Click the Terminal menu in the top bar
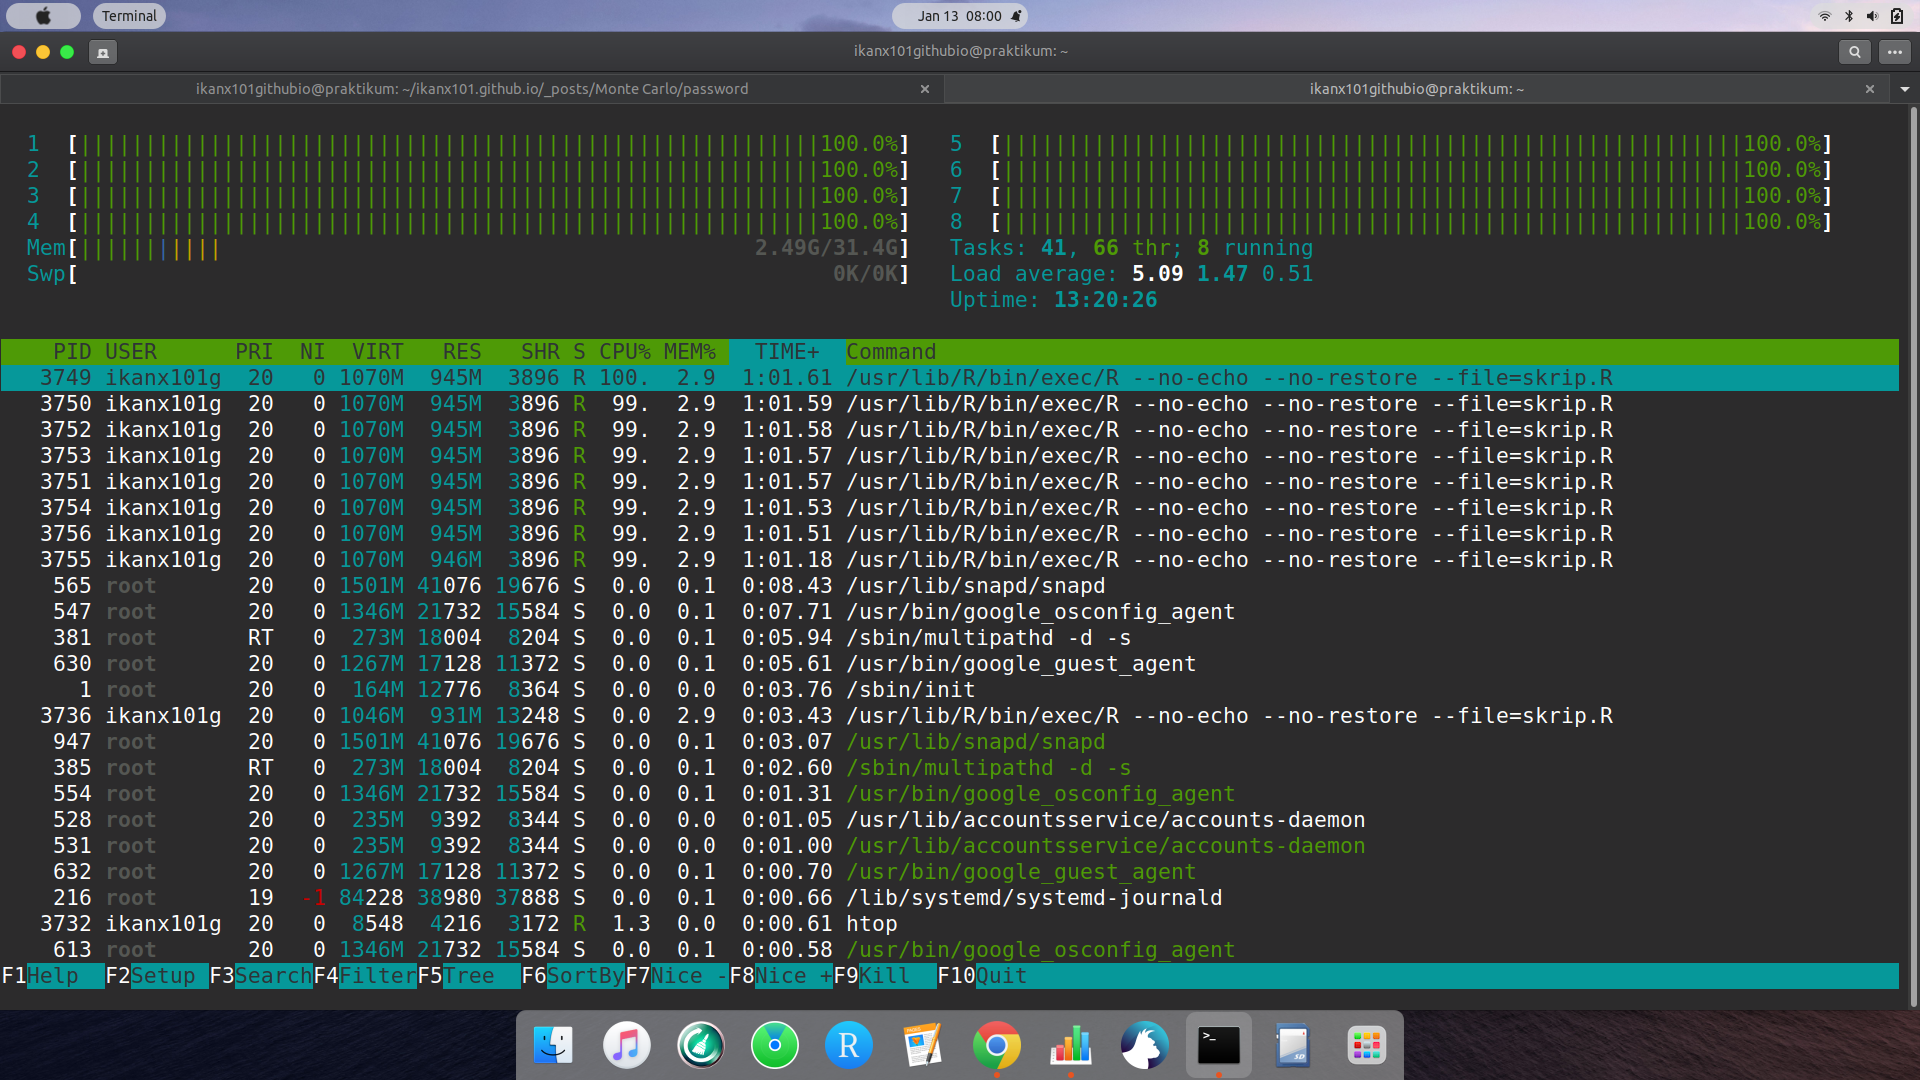This screenshot has height=1080, width=1920. (129, 16)
